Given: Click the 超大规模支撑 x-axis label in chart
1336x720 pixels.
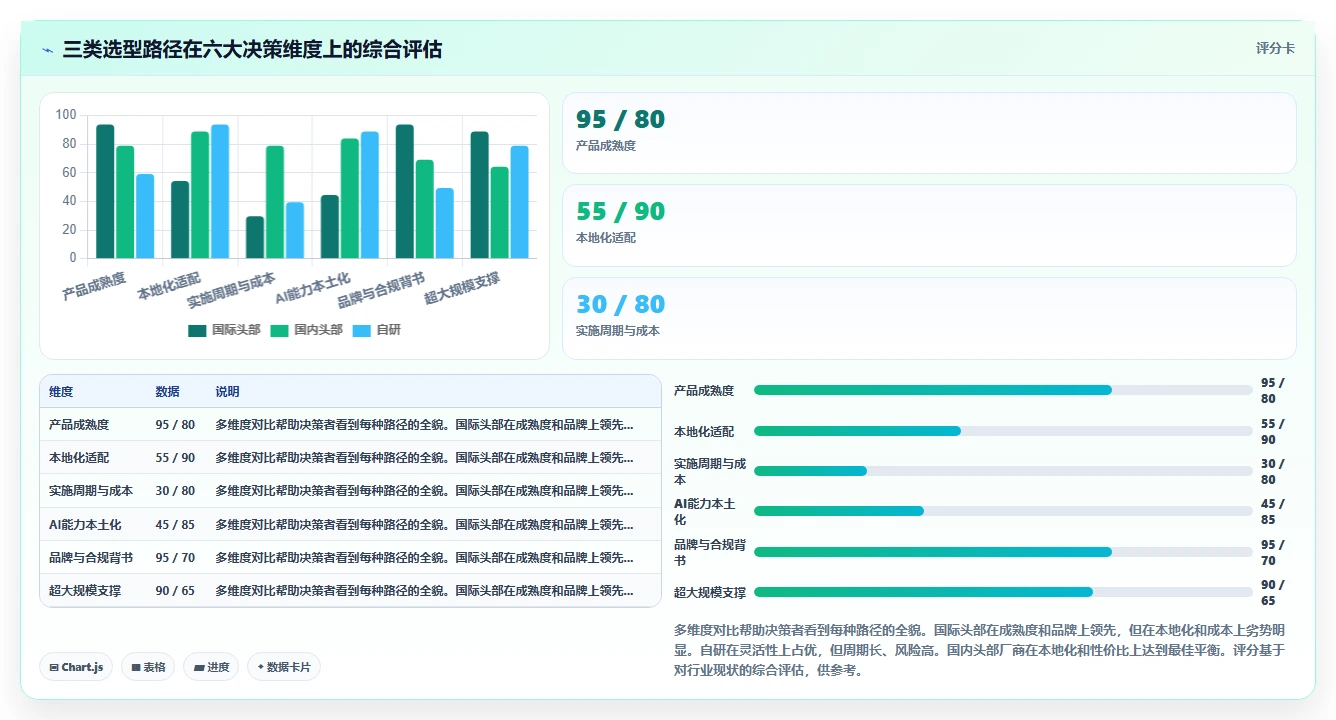Looking at the screenshot, I should click(x=462, y=287).
